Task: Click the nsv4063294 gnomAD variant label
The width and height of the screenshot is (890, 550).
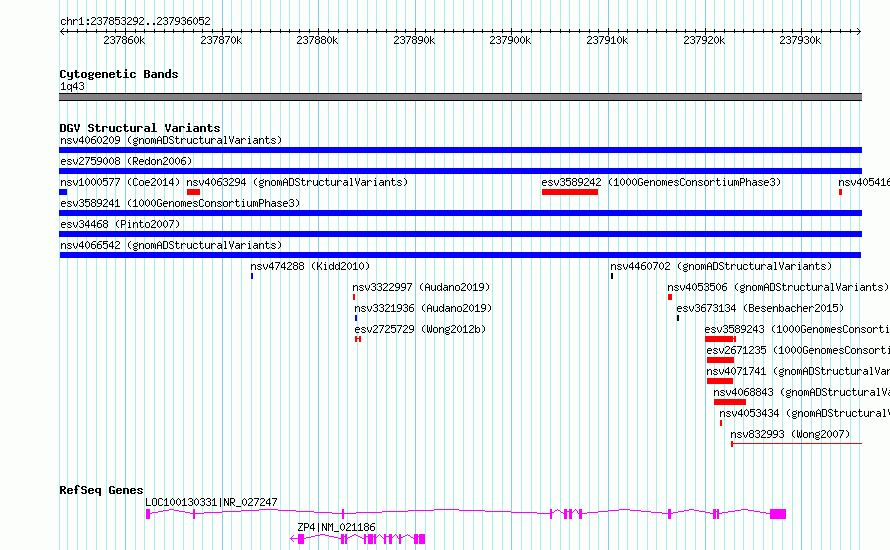Action: tap(297, 182)
